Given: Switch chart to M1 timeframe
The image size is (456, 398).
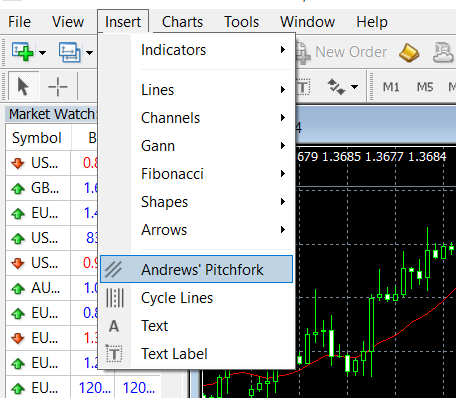Looking at the screenshot, I should click(x=391, y=87).
